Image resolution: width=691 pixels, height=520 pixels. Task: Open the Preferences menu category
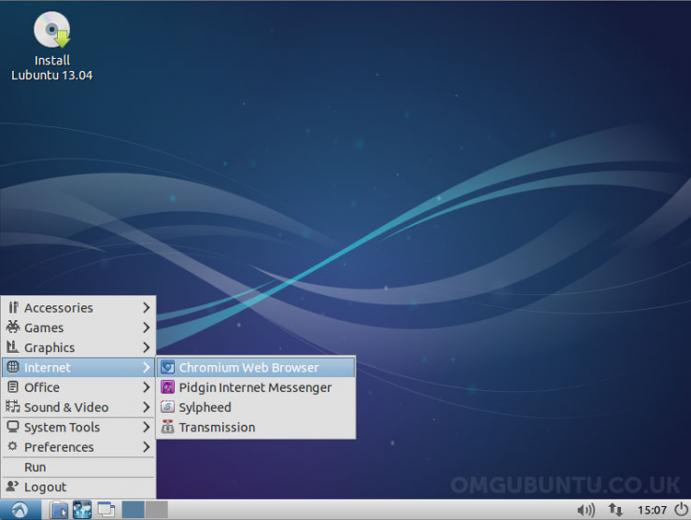coord(78,447)
